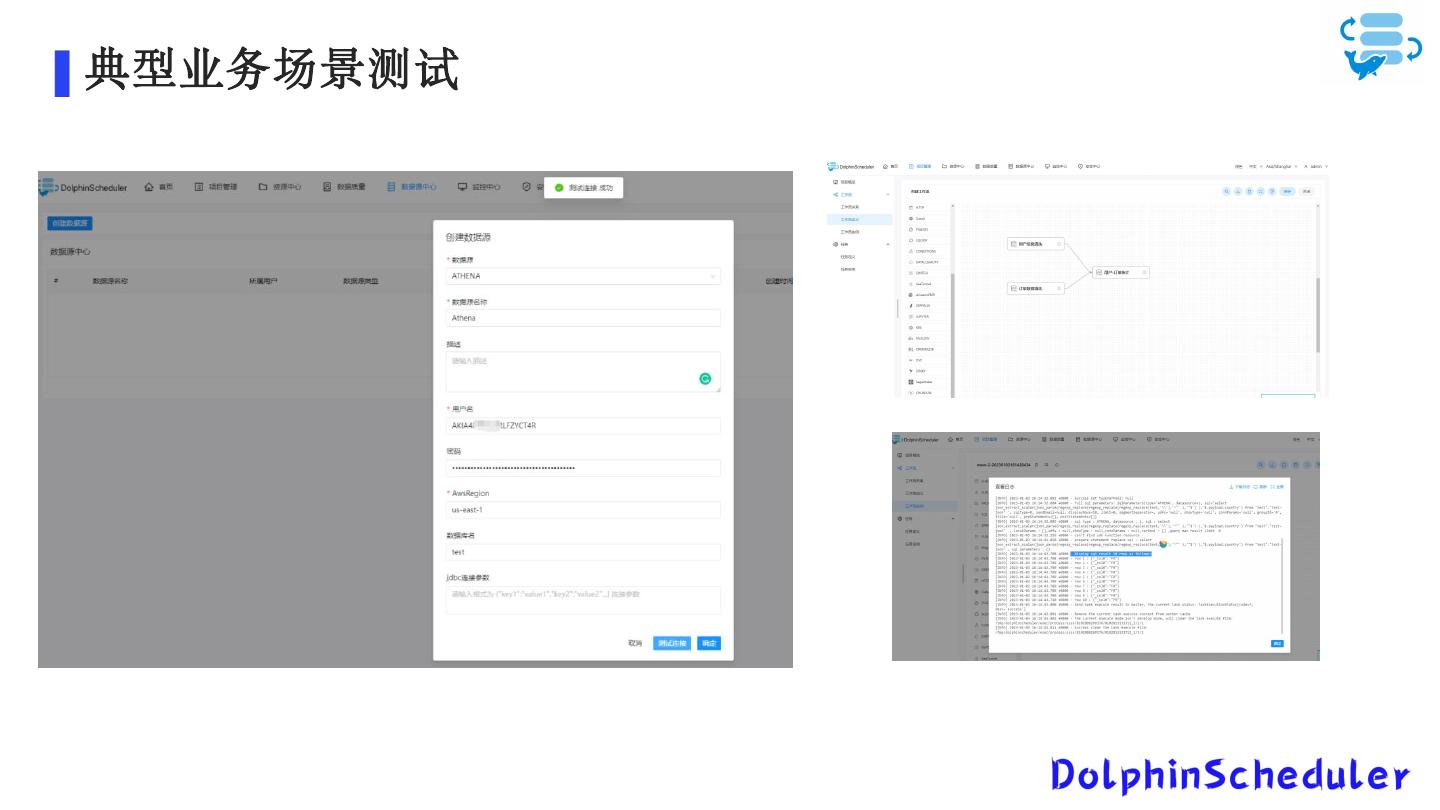Click the delete icon in DAG toolbar
Screen dimensions: 1440x810
pyautogui.click(x=1248, y=190)
